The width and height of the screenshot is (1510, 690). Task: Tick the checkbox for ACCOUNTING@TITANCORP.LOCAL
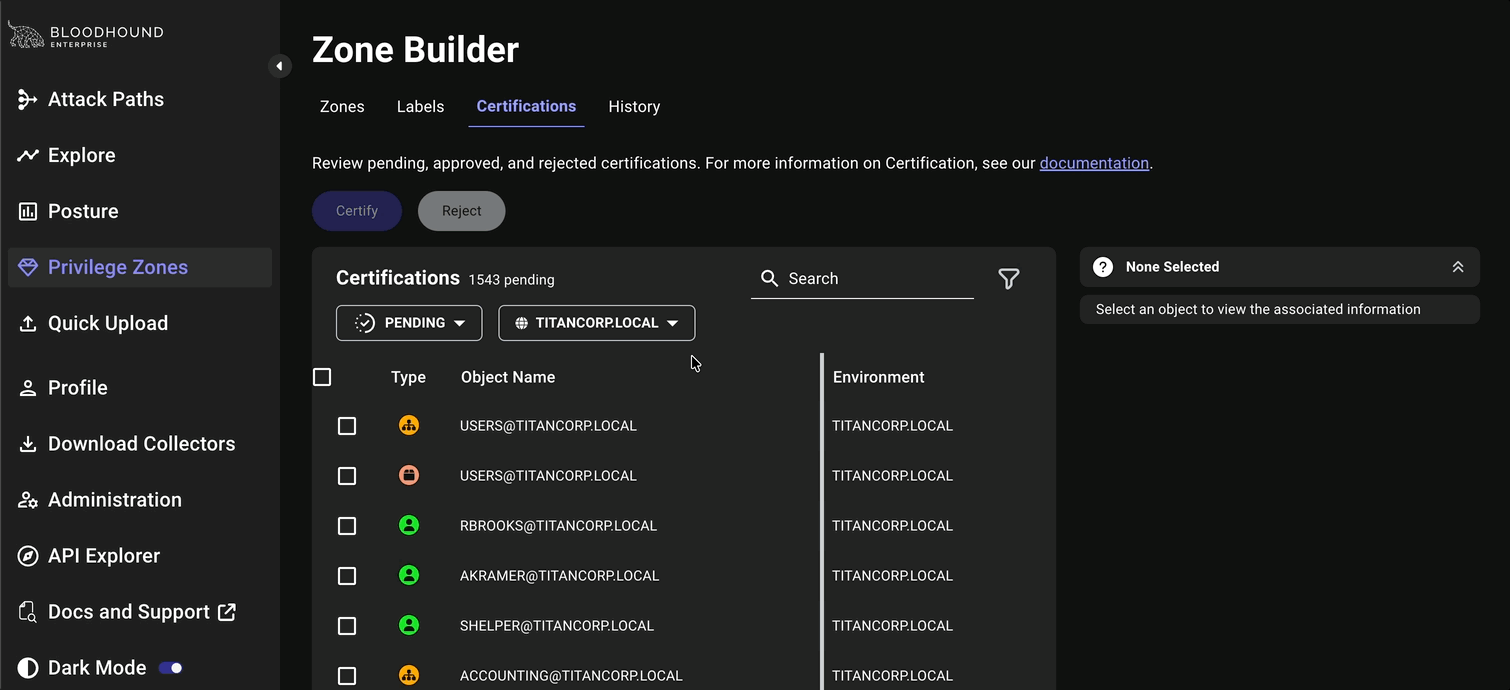pos(347,676)
